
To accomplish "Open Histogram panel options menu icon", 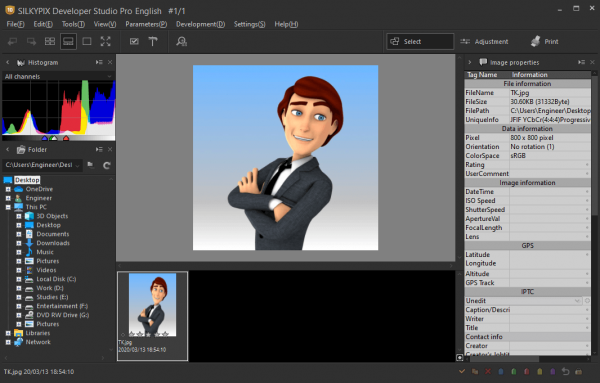I will (99, 62).
